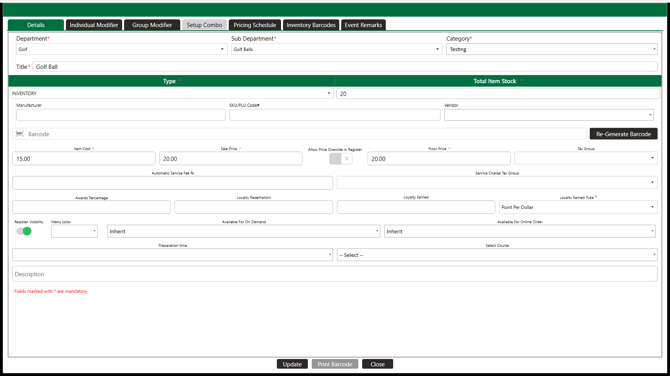Image resolution: width=670 pixels, height=376 pixels.
Task: Open the Sub Department dropdown
Action: click(337, 49)
